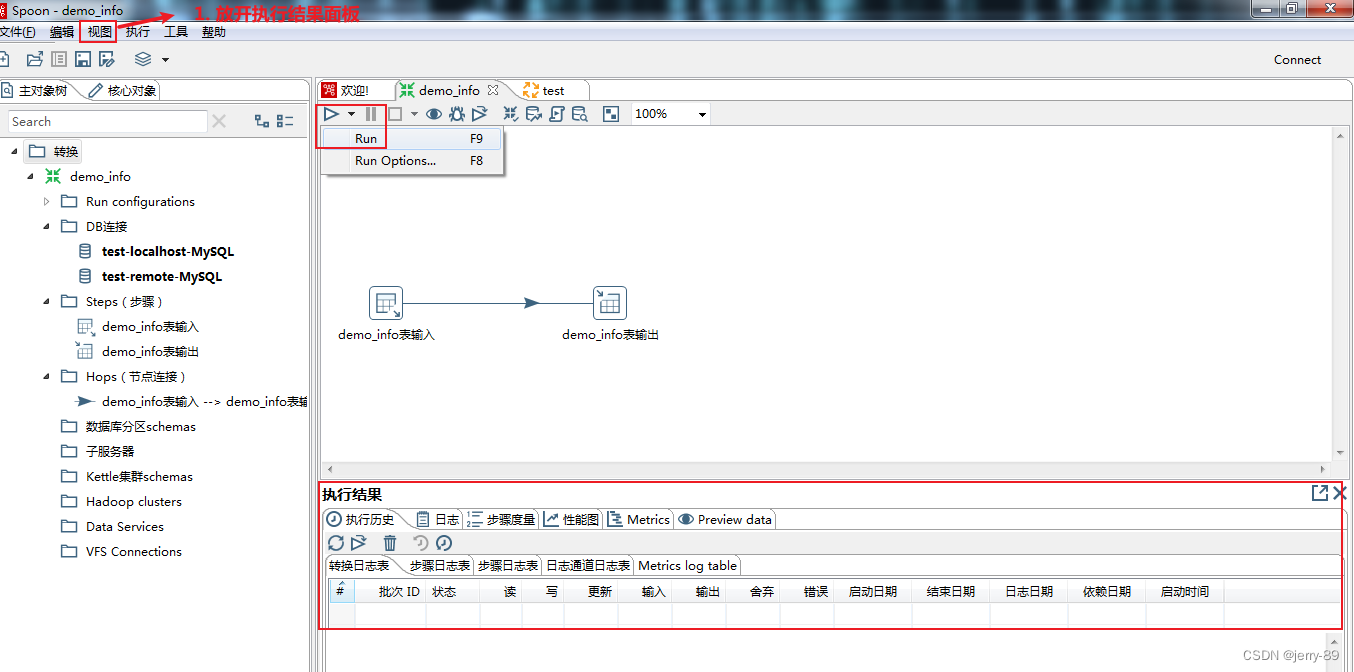1354x672 pixels.
Task: Collapse the Steps（步骤）node
Action: 46,301
